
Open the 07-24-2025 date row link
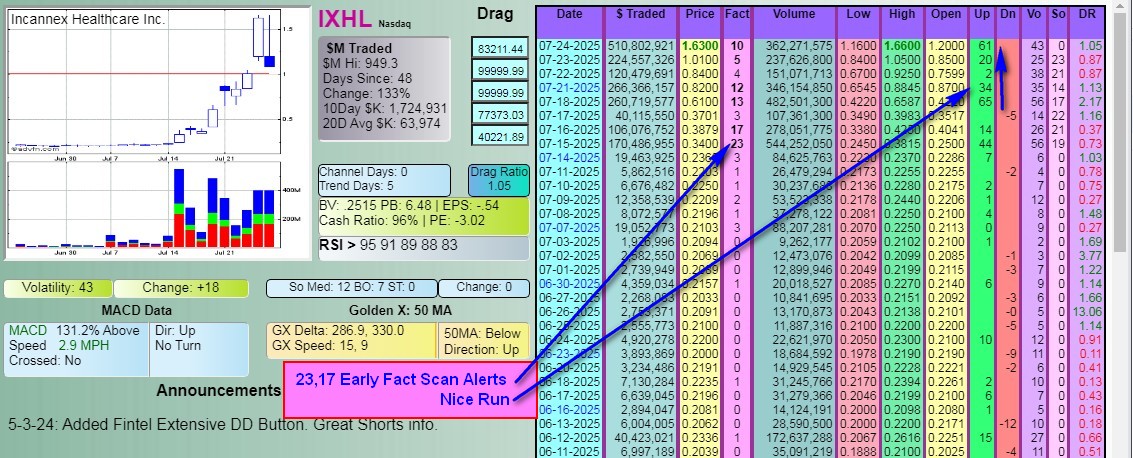[x=568, y=46]
